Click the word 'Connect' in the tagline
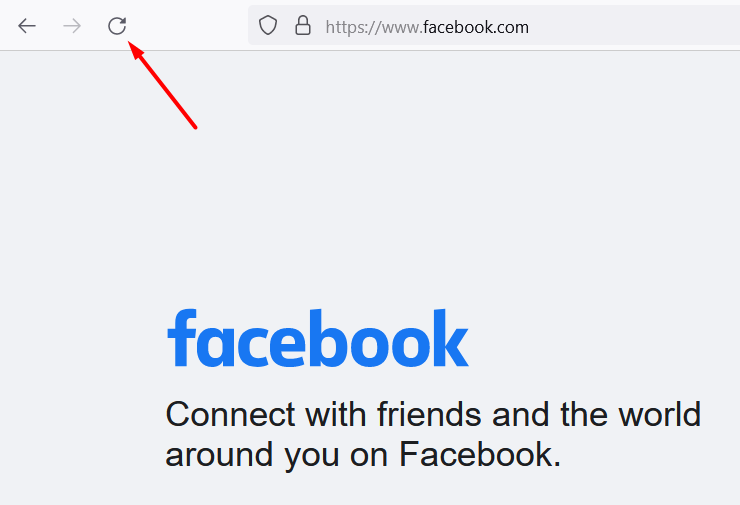This screenshot has width=740, height=505. tap(230, 414)
